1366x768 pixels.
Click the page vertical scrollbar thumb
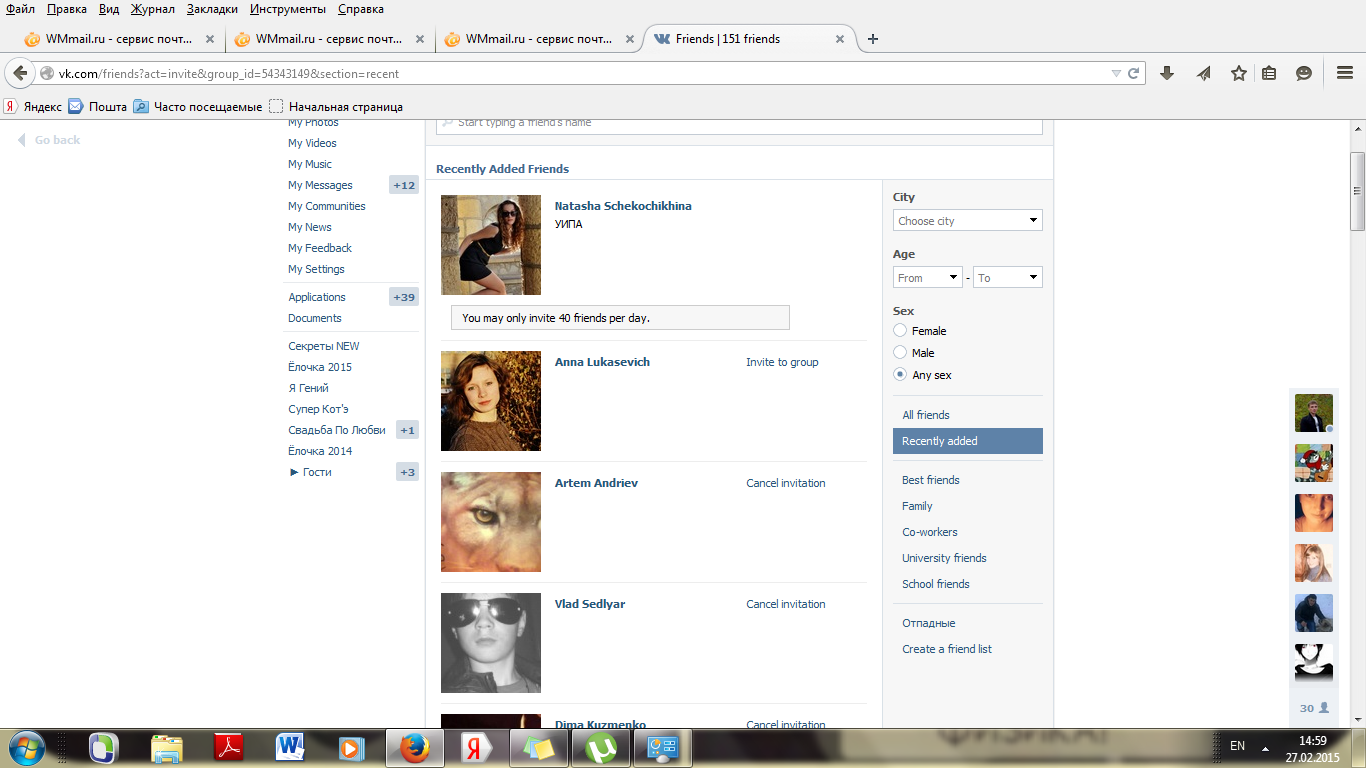pos(1357,191)
